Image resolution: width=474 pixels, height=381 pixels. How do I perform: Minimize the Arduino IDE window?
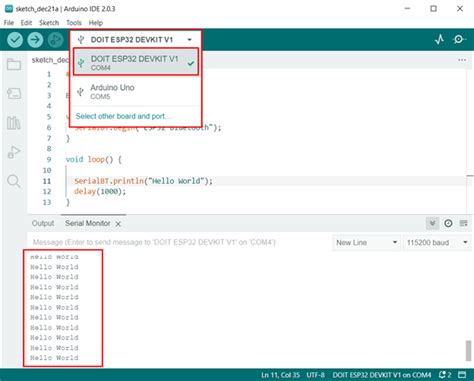pyautogui.click(x=407, y=9)
